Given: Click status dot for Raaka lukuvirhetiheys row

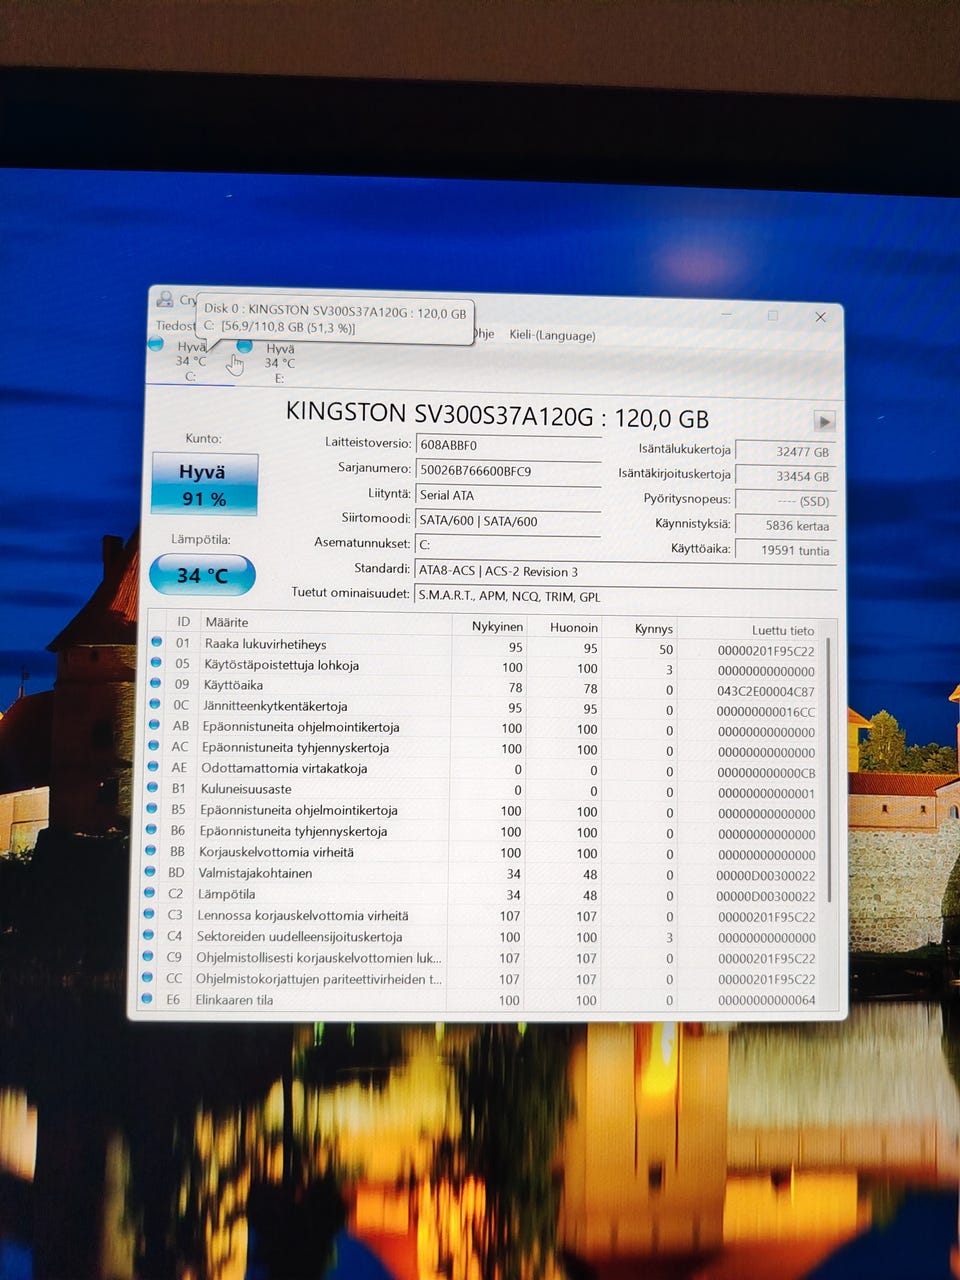Looking at the screenshot, I should tap(156, 642).
